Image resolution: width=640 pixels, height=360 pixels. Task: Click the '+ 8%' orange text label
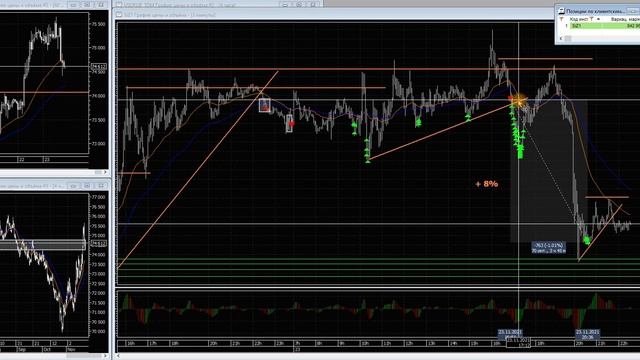487,184
